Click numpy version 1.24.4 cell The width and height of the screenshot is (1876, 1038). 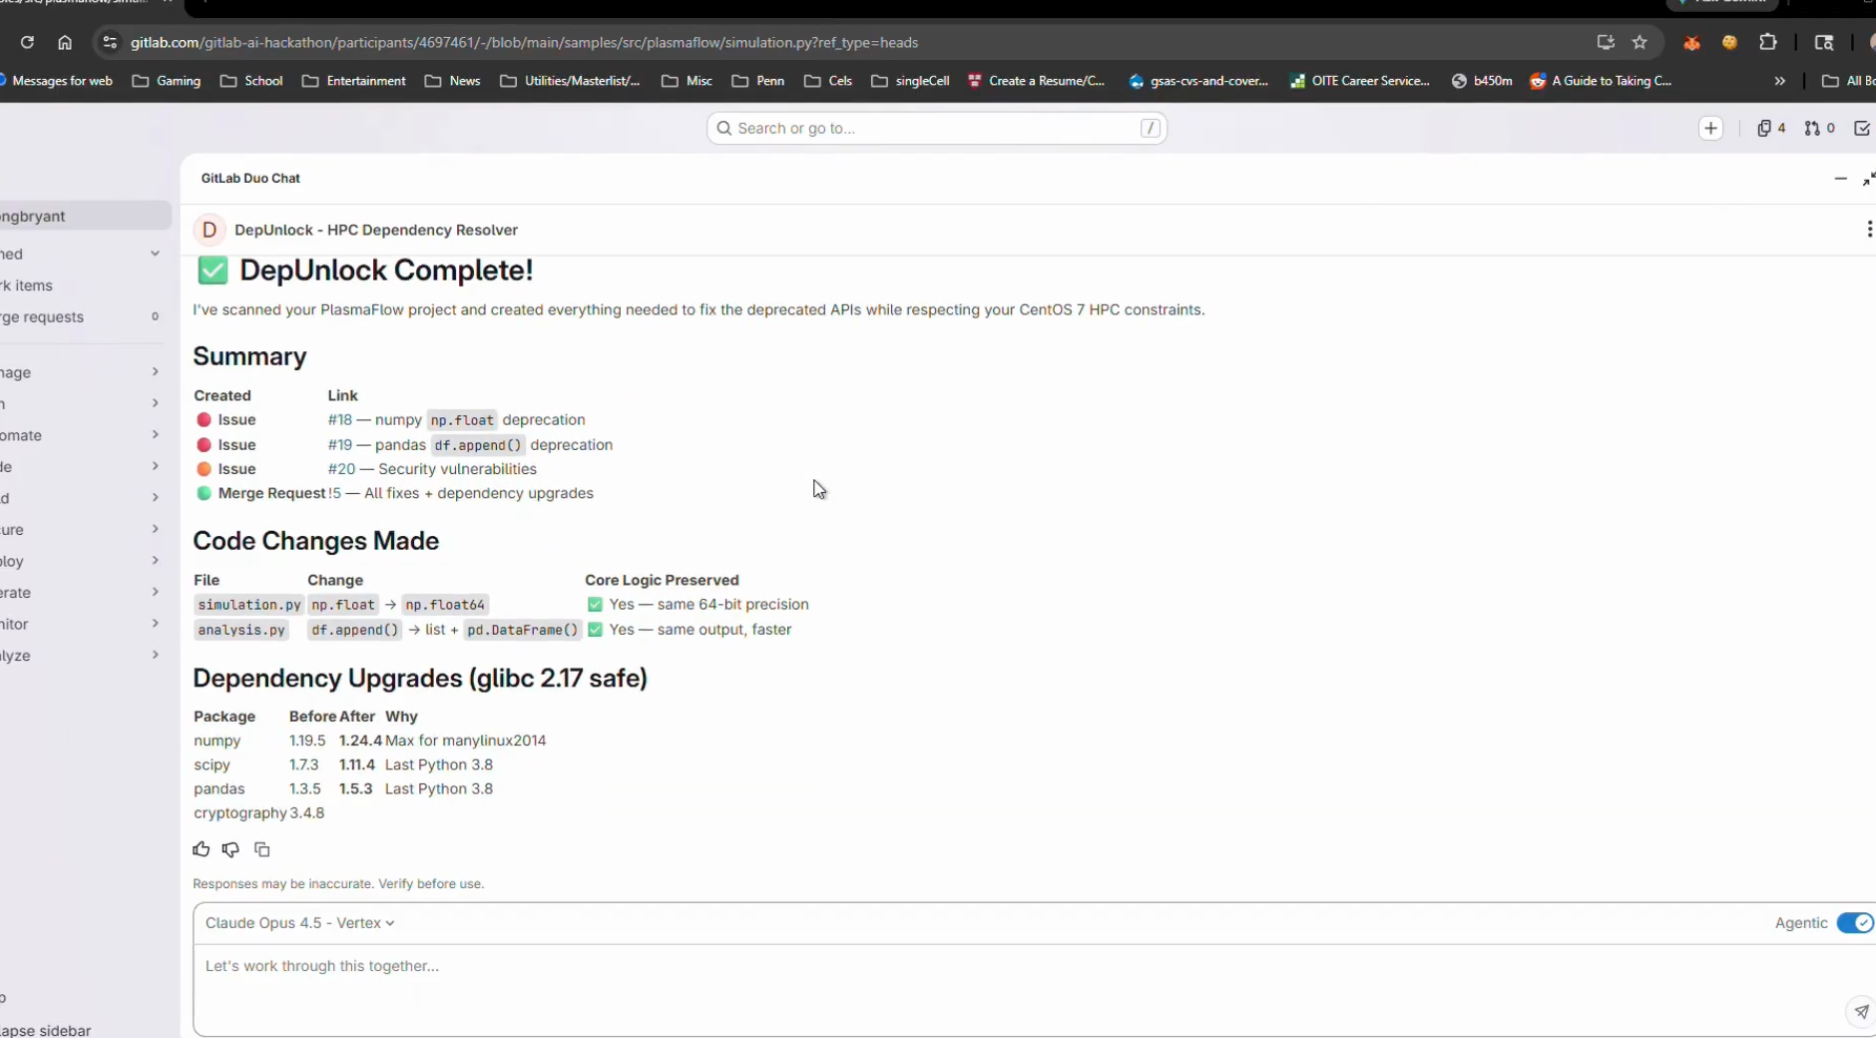click(x=360, y=741)
